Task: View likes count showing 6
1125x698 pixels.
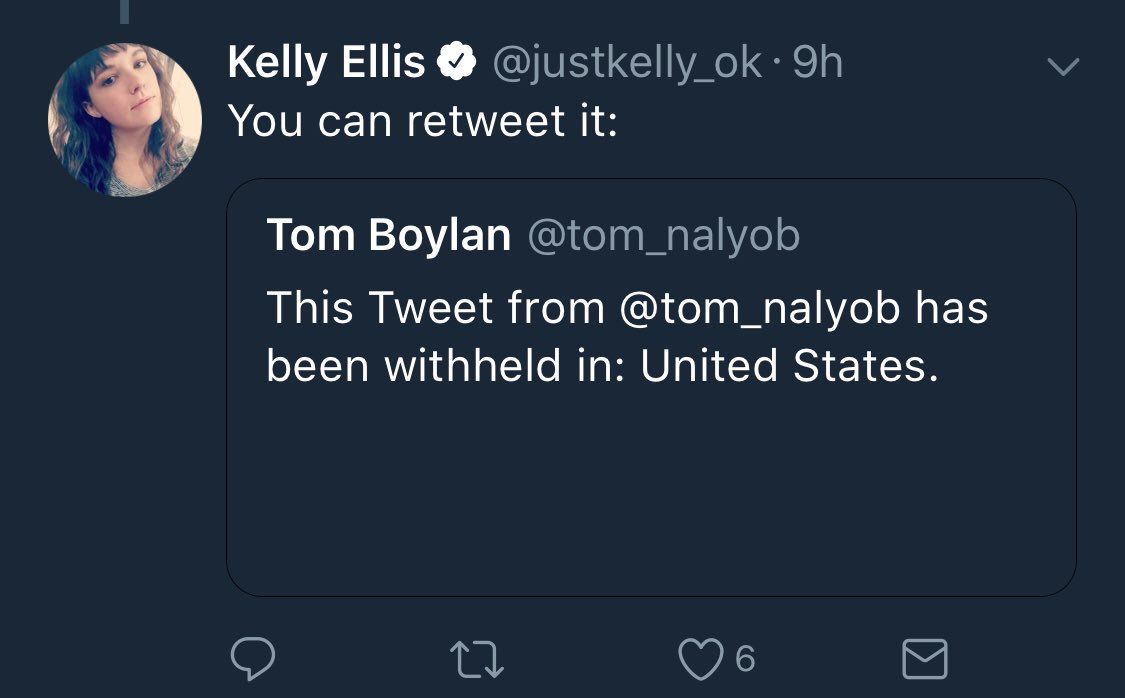Action: pyautogui.click(x=745, y=659)
